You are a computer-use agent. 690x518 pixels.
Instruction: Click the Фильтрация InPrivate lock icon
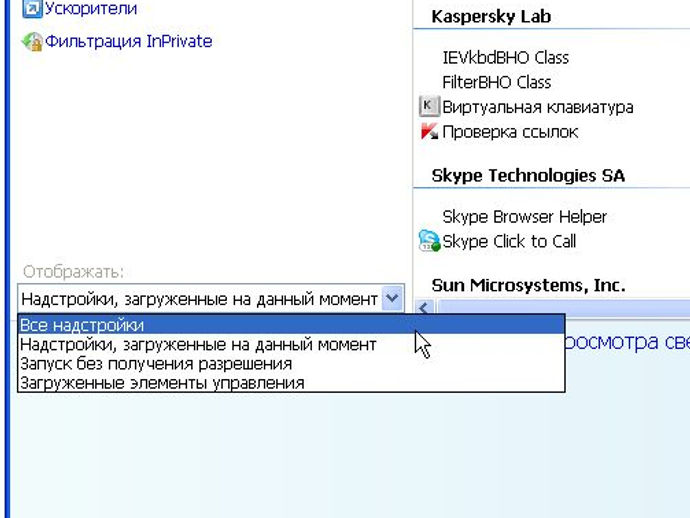pyautogui.click(x=32, y=42)
